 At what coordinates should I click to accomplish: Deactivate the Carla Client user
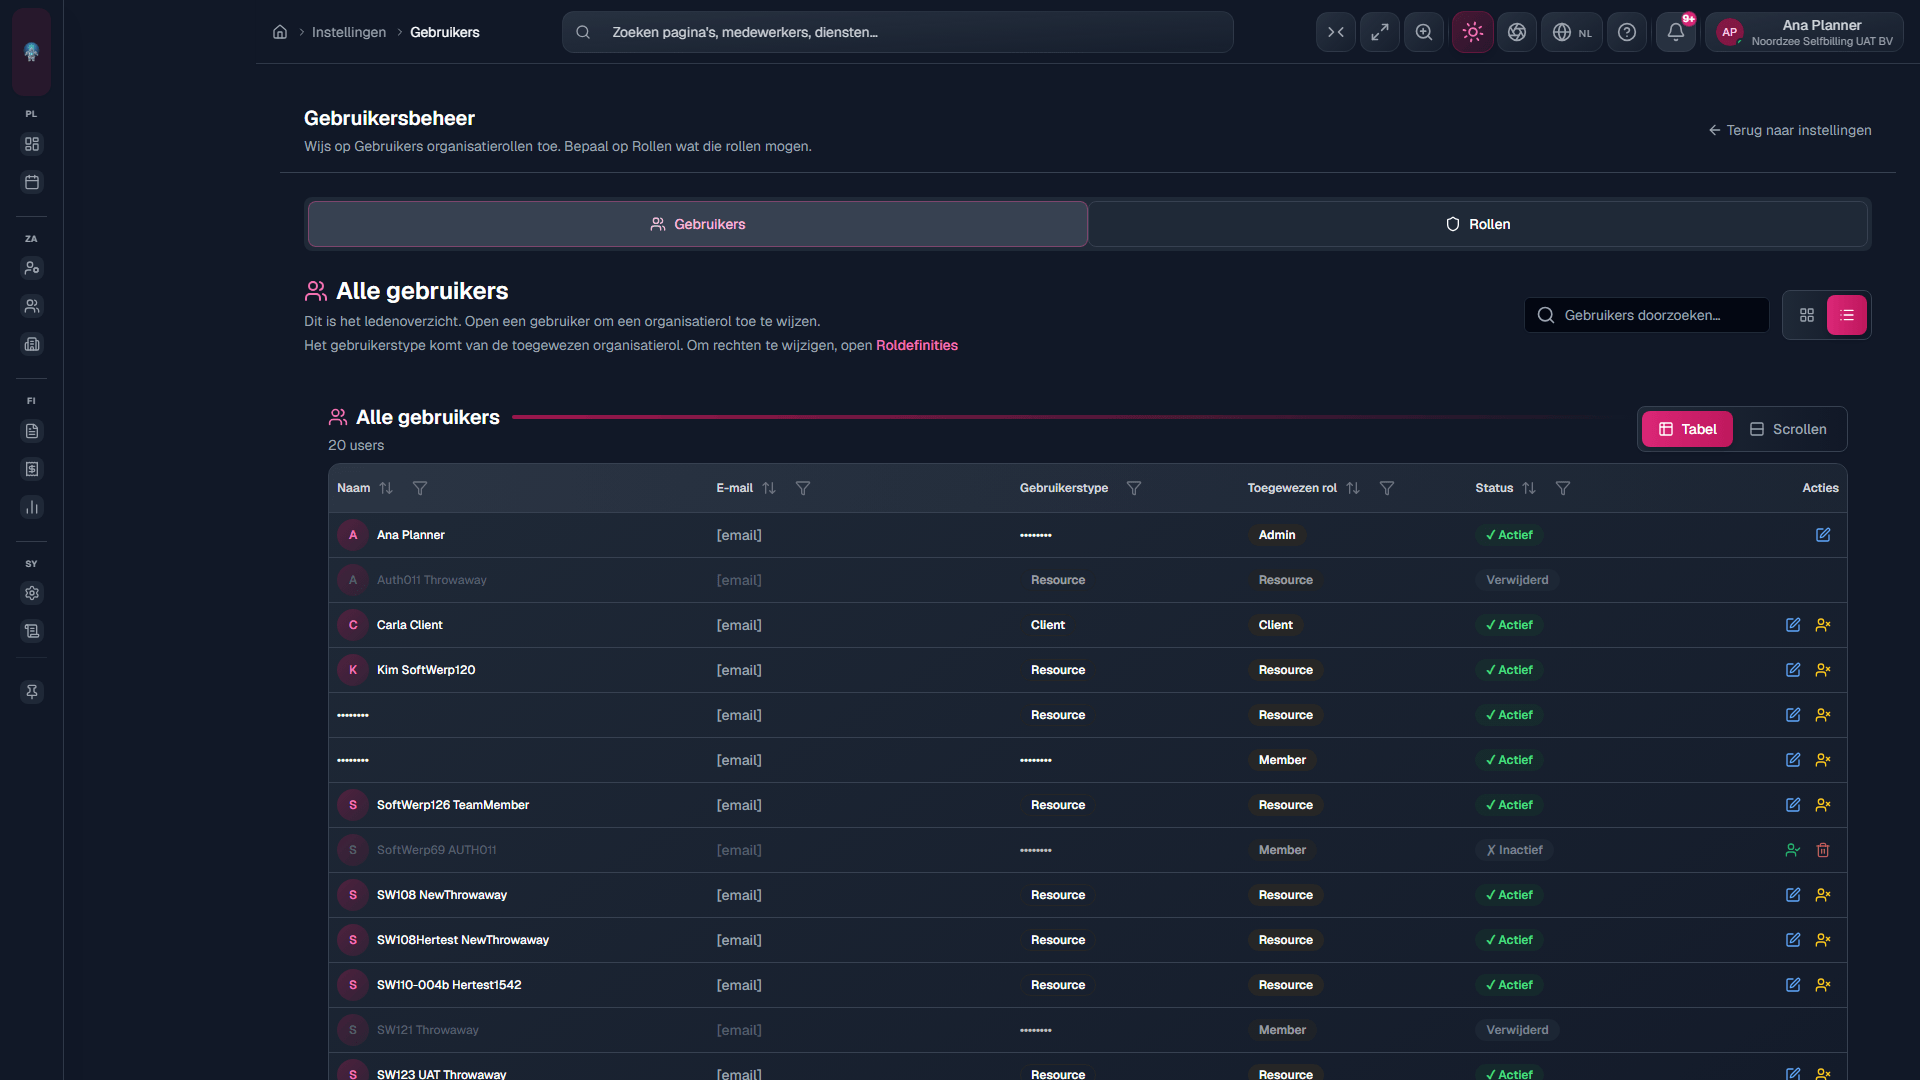tap(1823, 625)
